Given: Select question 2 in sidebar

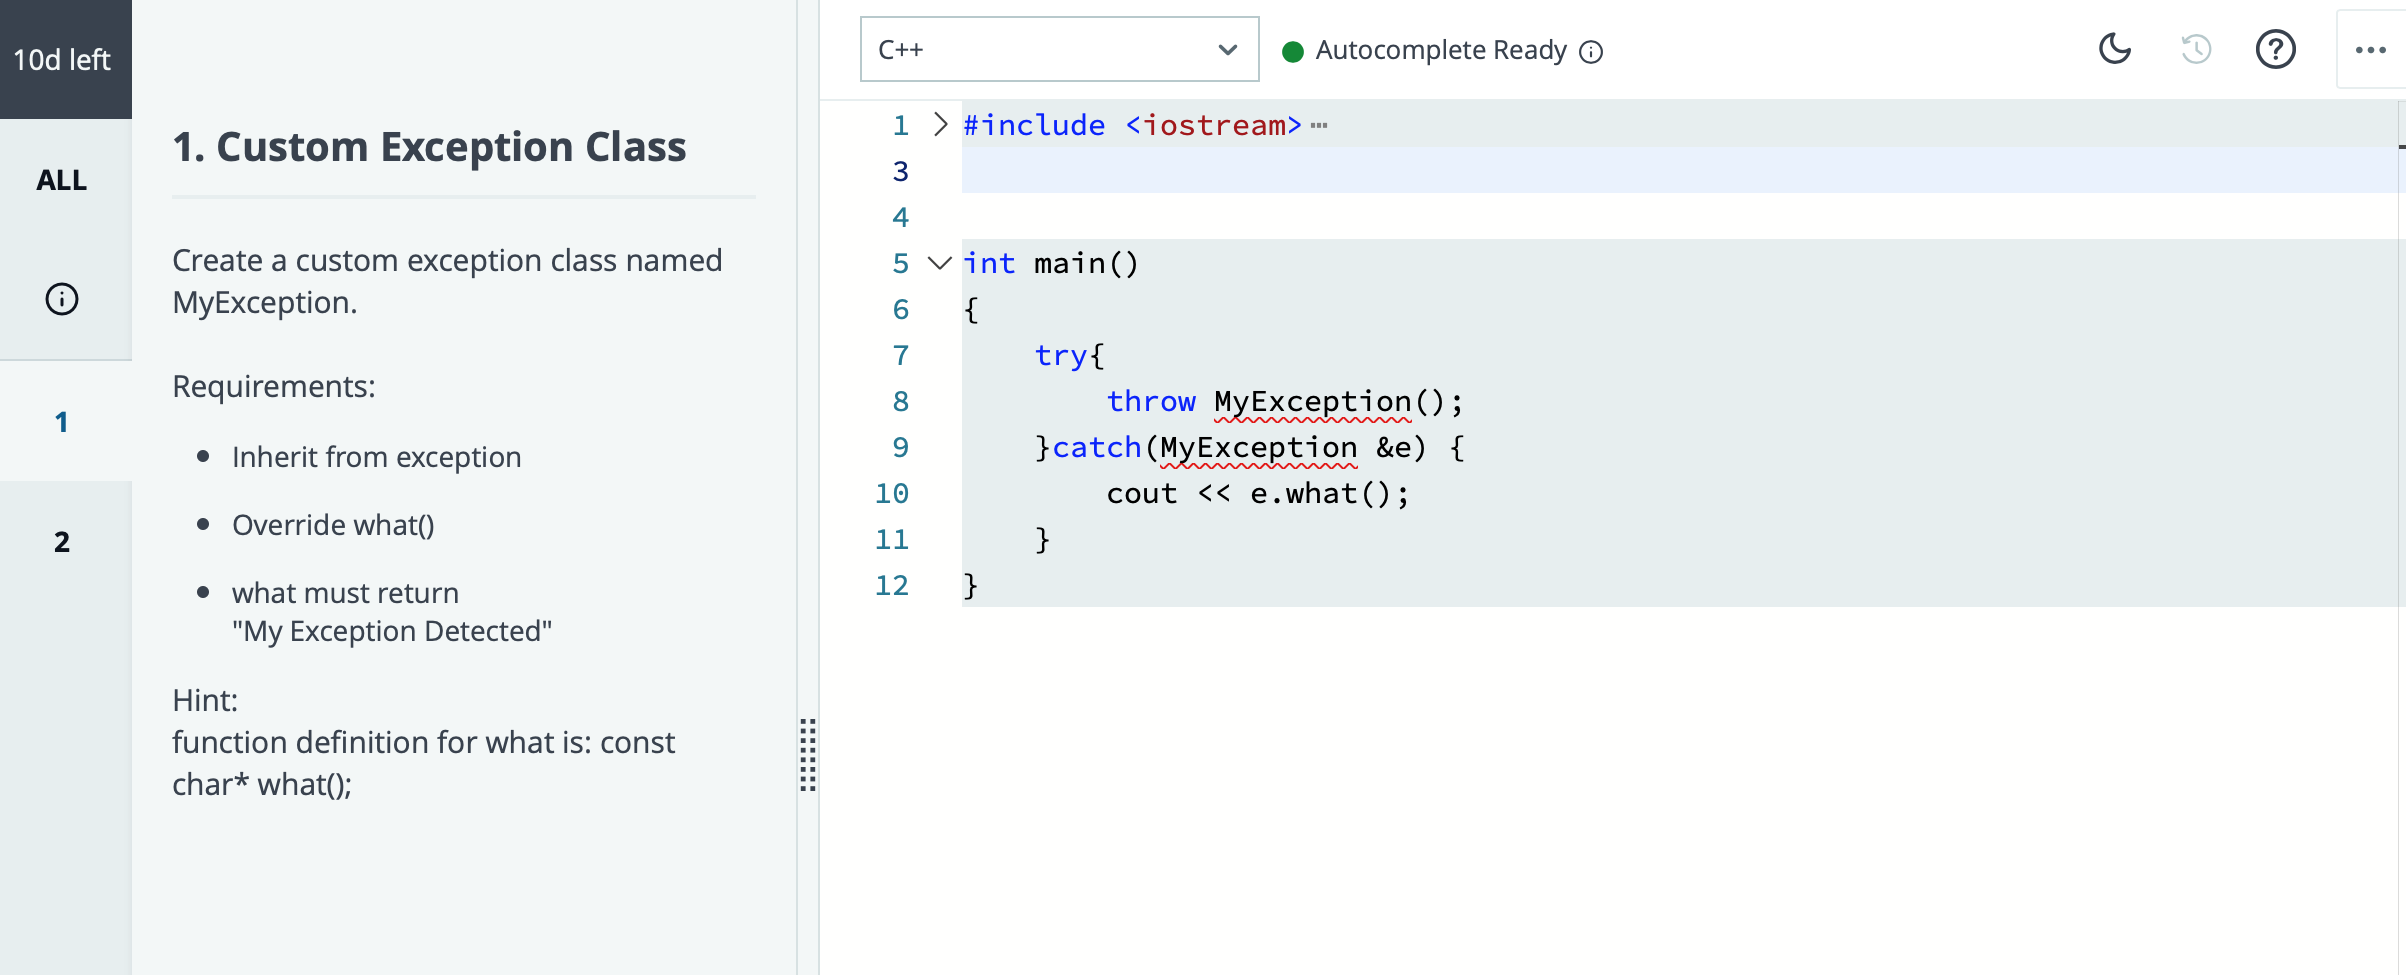Looking at the screenshot, I should (x=62, y=541).
